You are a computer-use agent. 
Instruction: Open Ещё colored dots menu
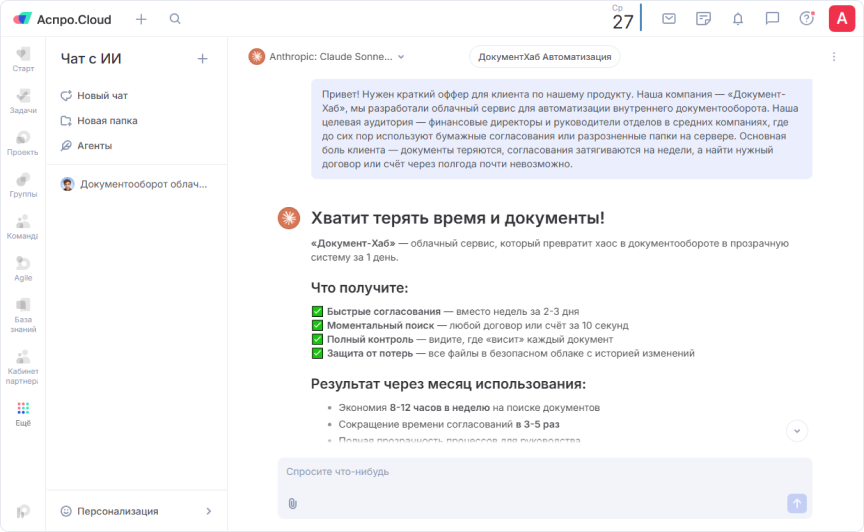23,414
